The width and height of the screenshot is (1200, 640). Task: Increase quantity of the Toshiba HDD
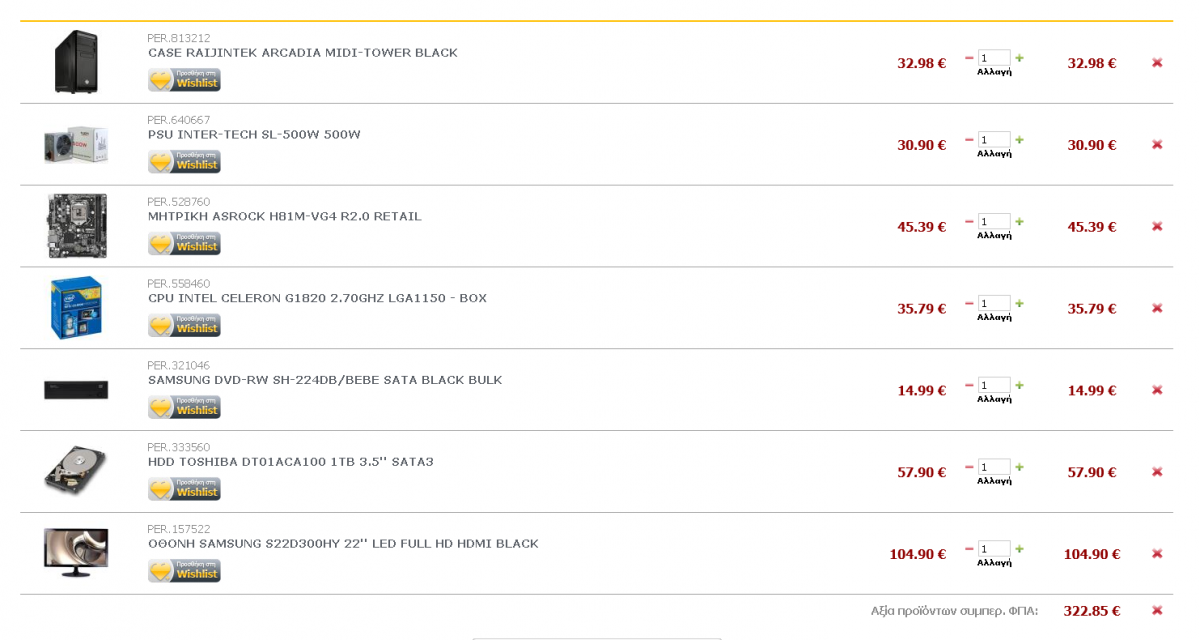coord(1020,467)
